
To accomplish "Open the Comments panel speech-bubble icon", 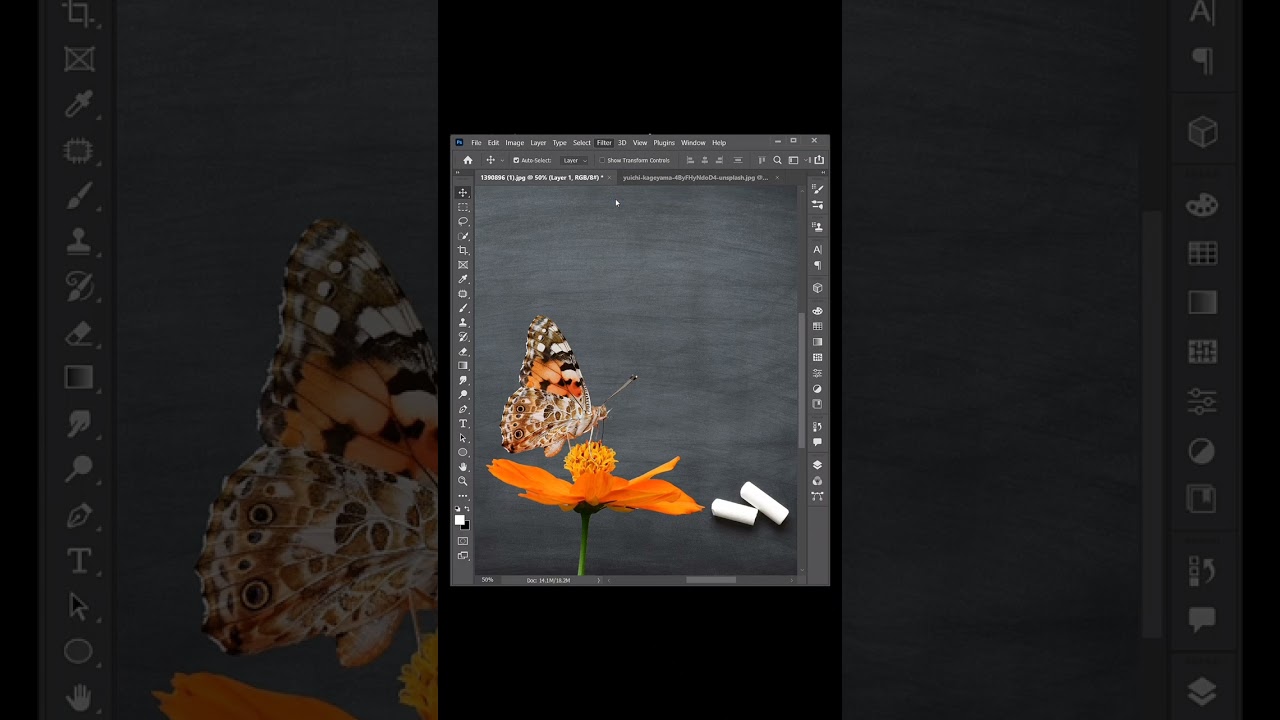I will coord(817,442).
